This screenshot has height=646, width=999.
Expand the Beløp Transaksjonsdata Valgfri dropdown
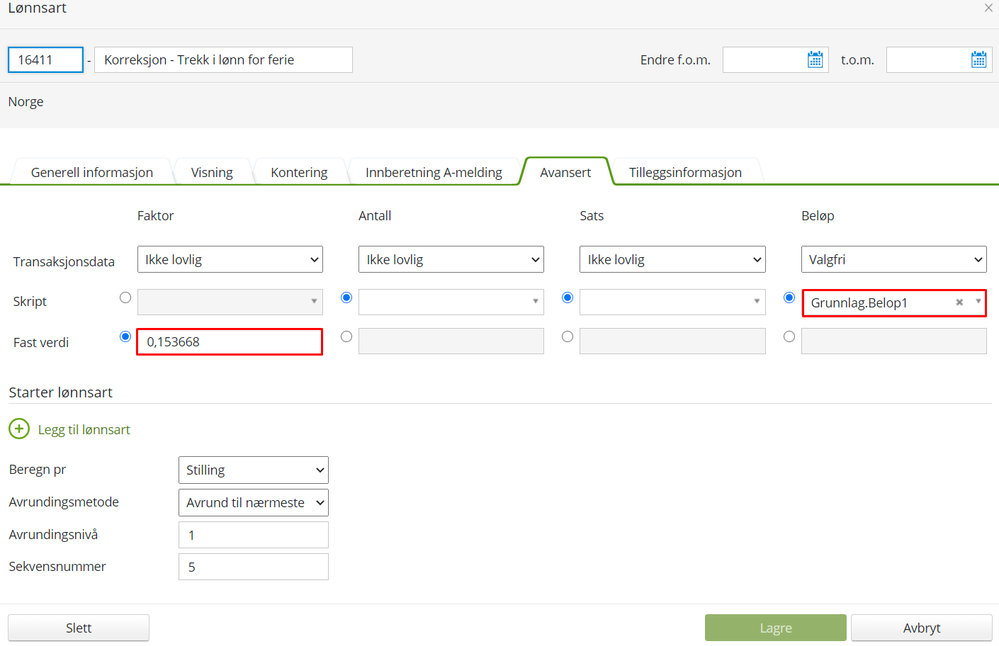(894, 260)
